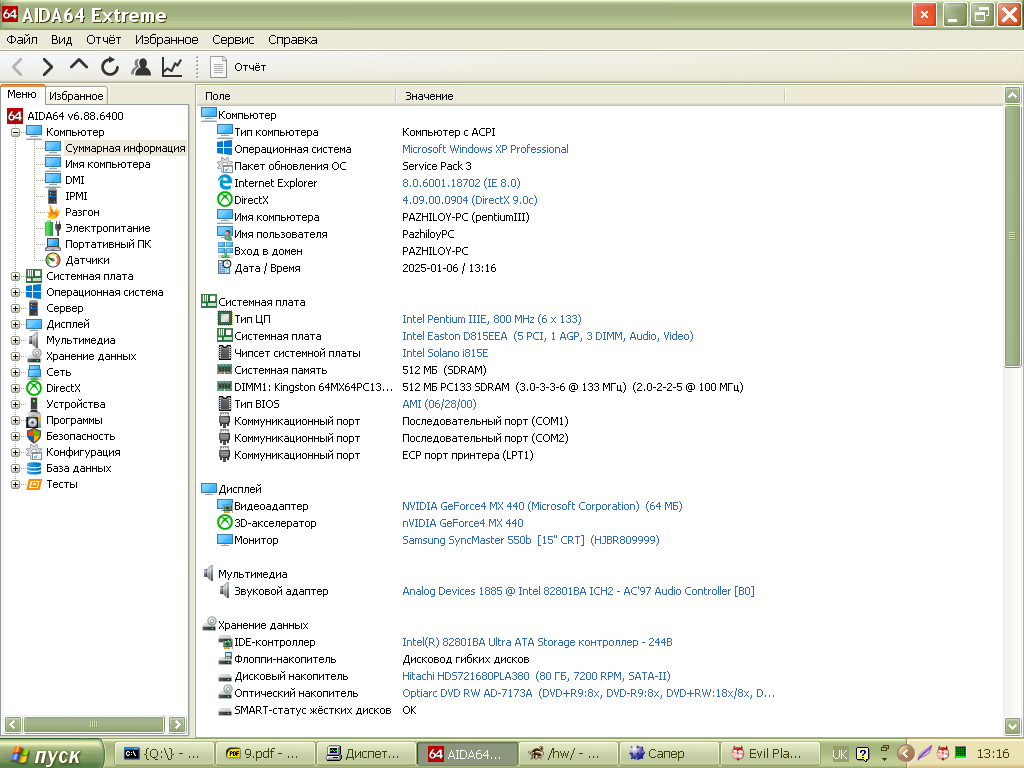The height and width of the screenshot is (768, 1024).
Task: Click the main pane scroll down arrow
Action: pyautogui.click(x=1012, y=726)
